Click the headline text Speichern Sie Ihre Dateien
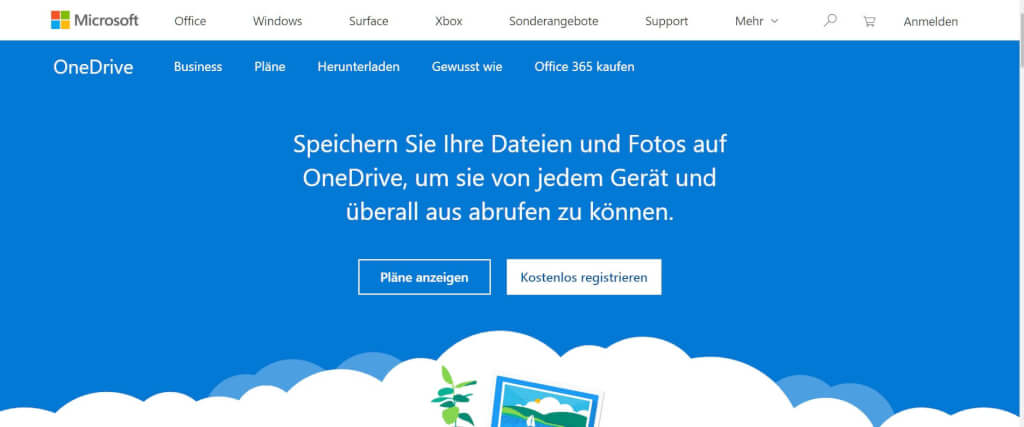The image size is (1024, 427). 509,178
